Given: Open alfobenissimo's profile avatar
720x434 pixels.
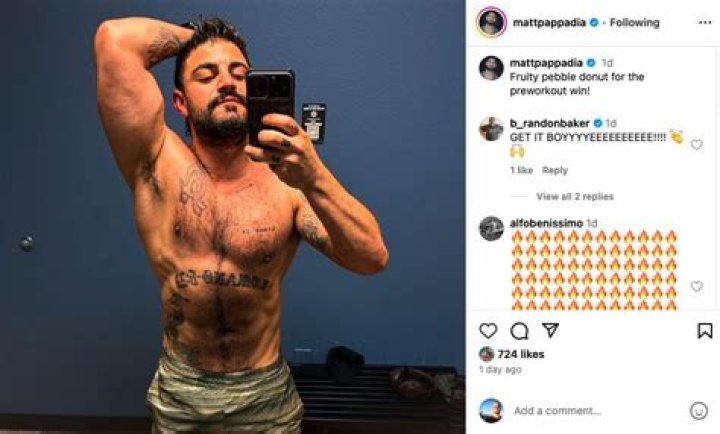Looking at the screenshot, I should (491, 228).
